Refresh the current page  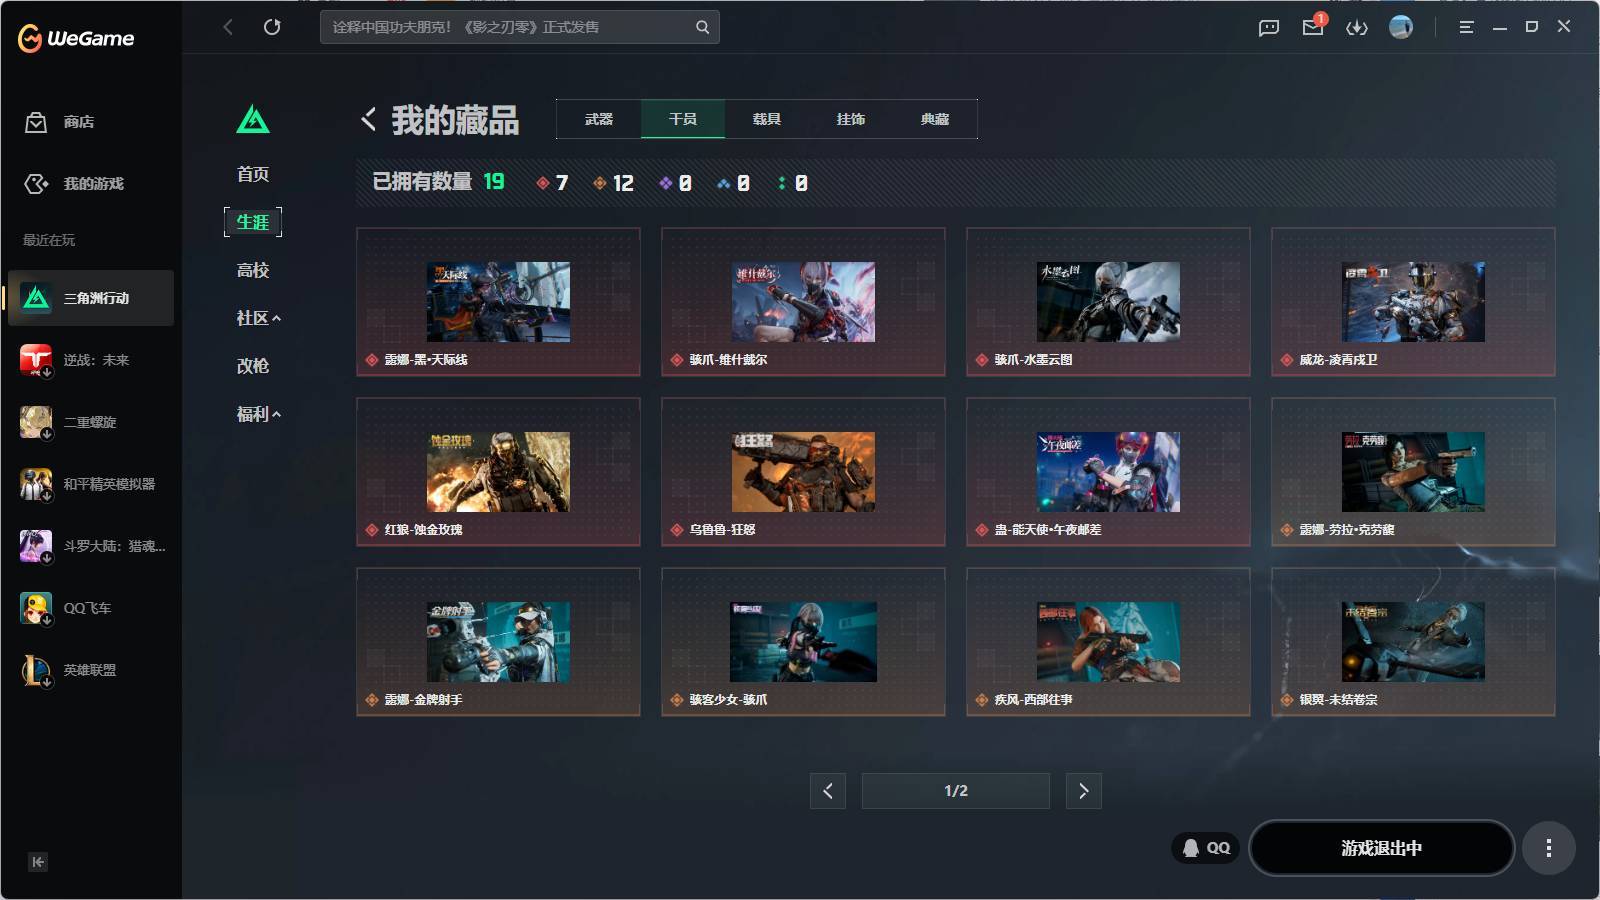click(272, 27)
